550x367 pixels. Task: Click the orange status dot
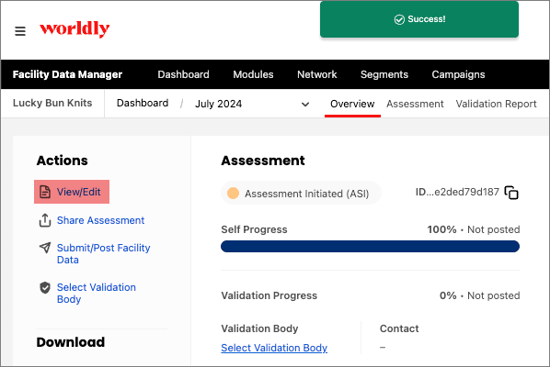pos(233,193)
